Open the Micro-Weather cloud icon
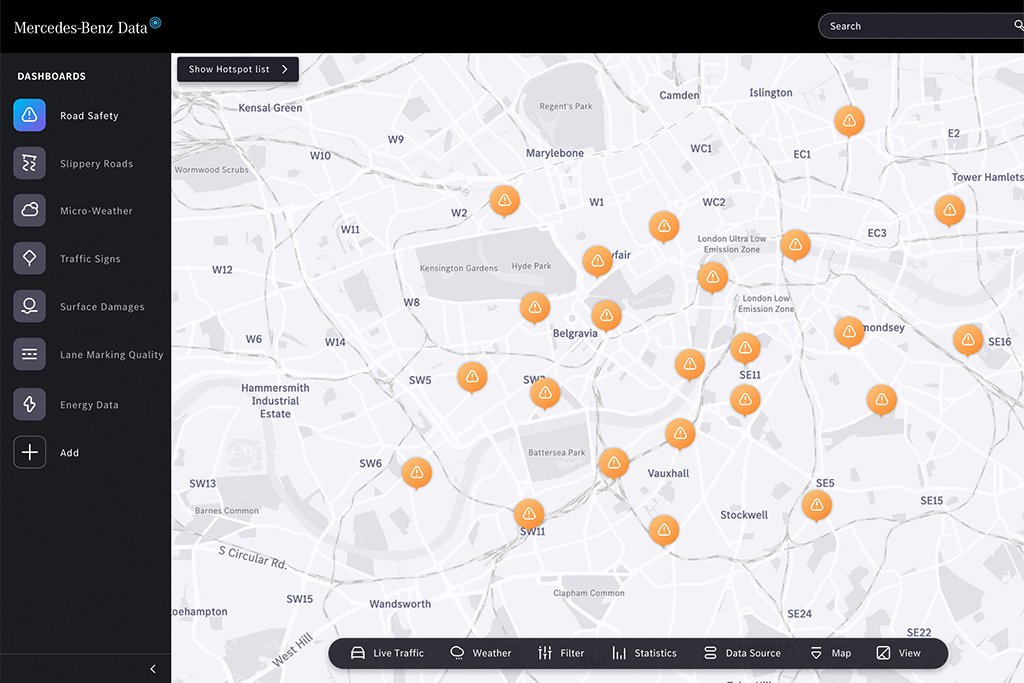The width and height of the screenshot is (1024, 683). [29, 210]
